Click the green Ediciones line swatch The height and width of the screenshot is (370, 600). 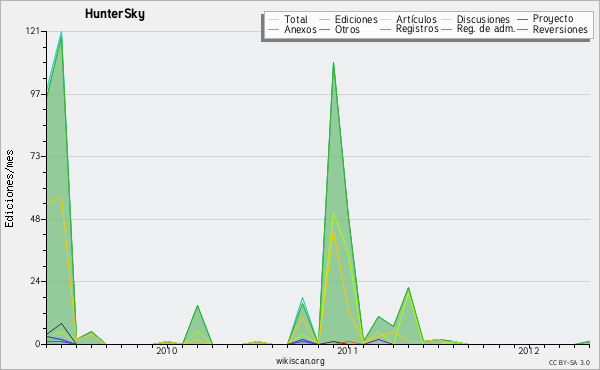[x=324, y=20]
